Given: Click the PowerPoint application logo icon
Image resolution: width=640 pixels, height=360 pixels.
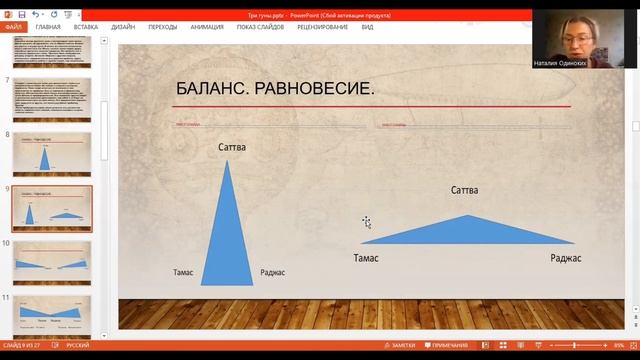Looking at the screenshot, I should coord(8,15).
